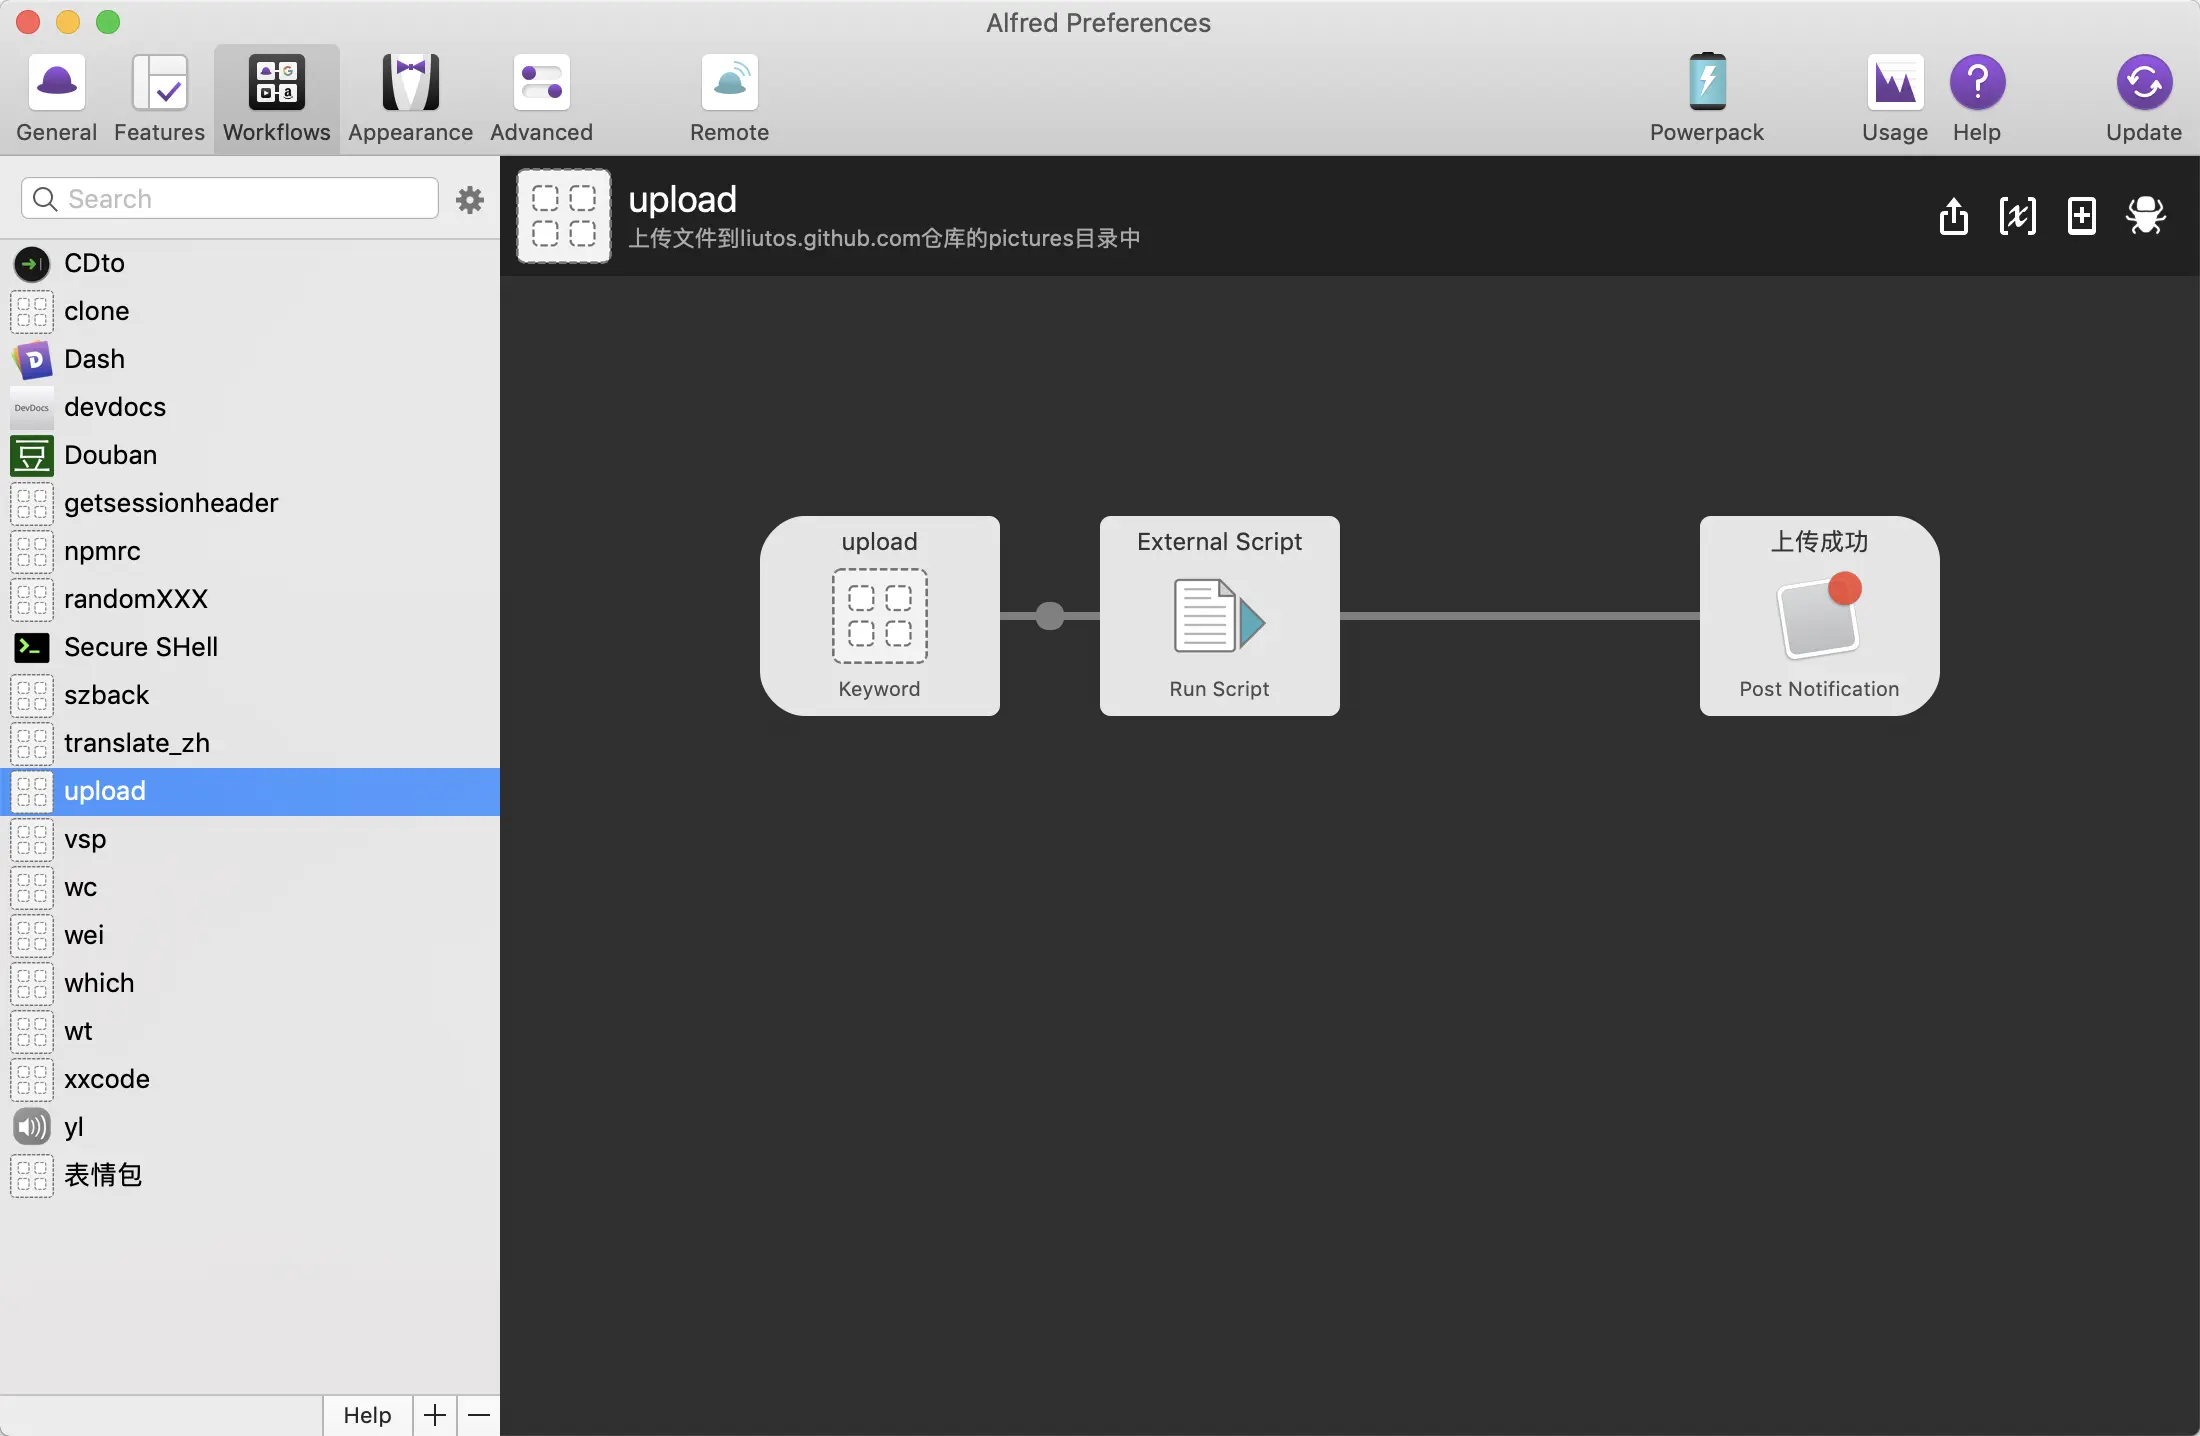Add a new object with the plus icon
This screenshot has height=1436, width=2200.
pyautogui.click(x=2082, y=216)
